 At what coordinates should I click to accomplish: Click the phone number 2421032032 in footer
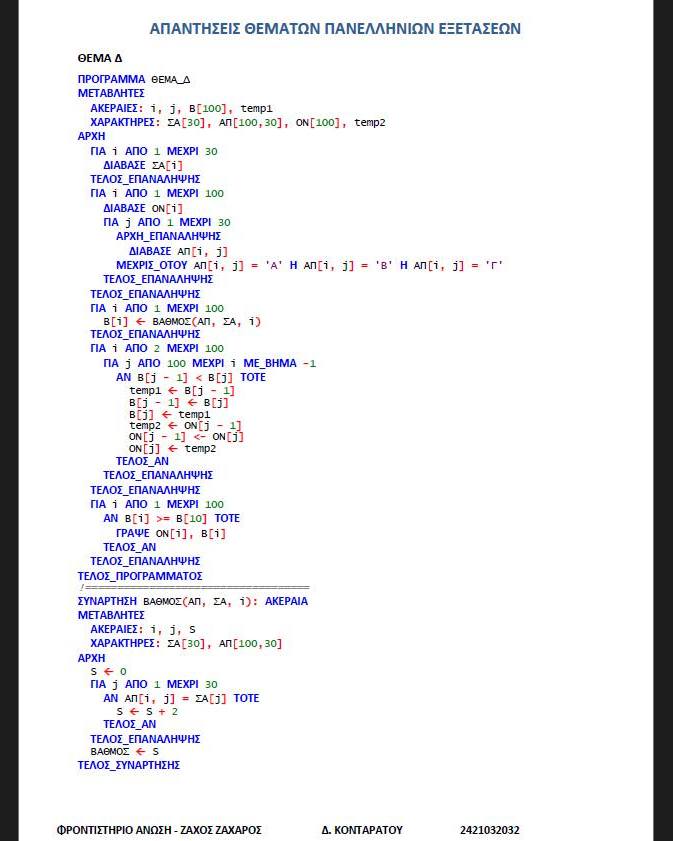(x=489, y=830)
